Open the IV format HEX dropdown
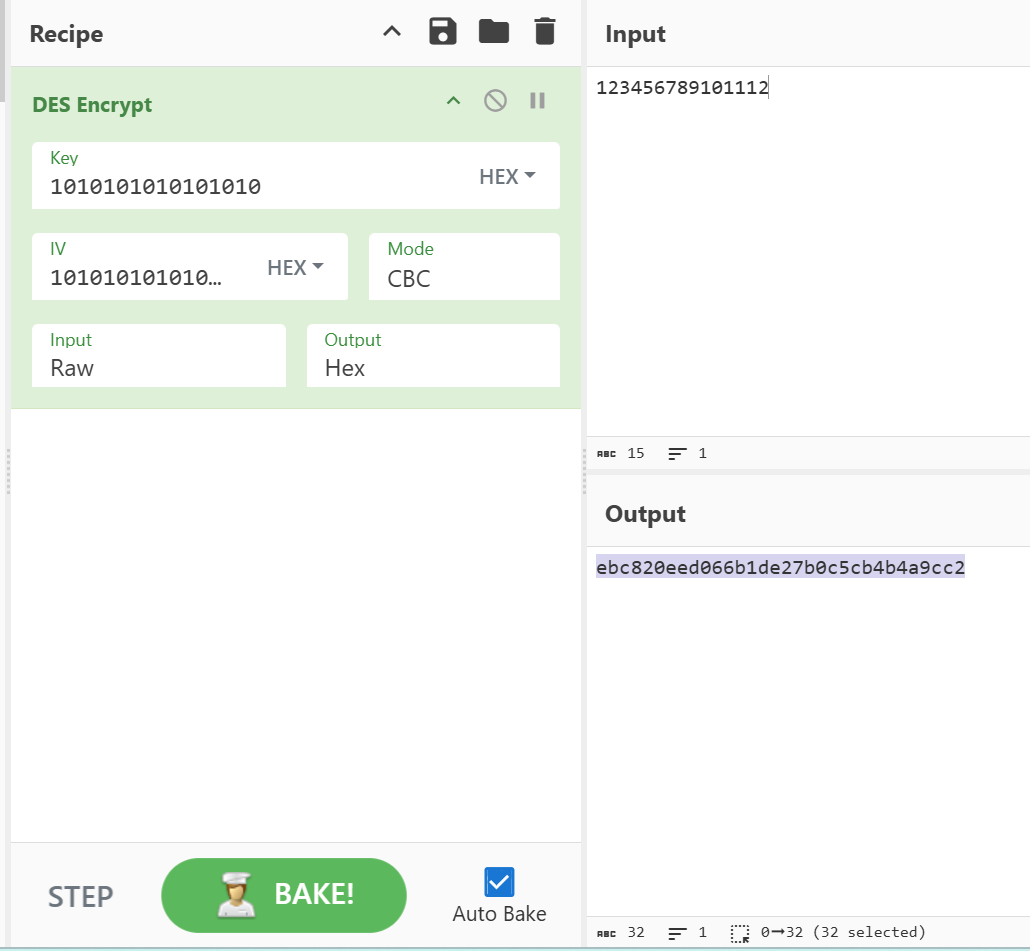 click(x=295, y=267)
